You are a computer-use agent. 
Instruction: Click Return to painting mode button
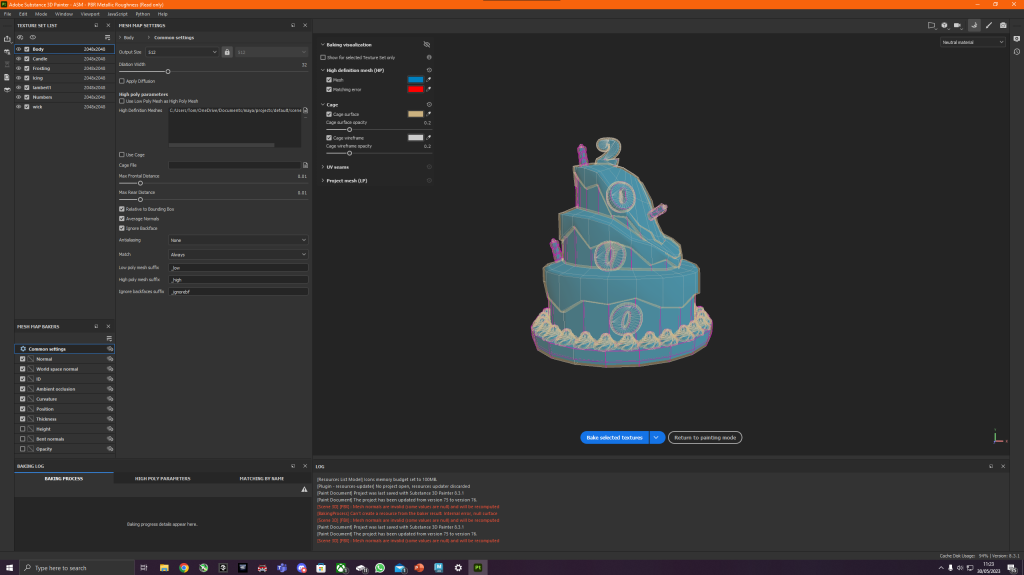706,437
